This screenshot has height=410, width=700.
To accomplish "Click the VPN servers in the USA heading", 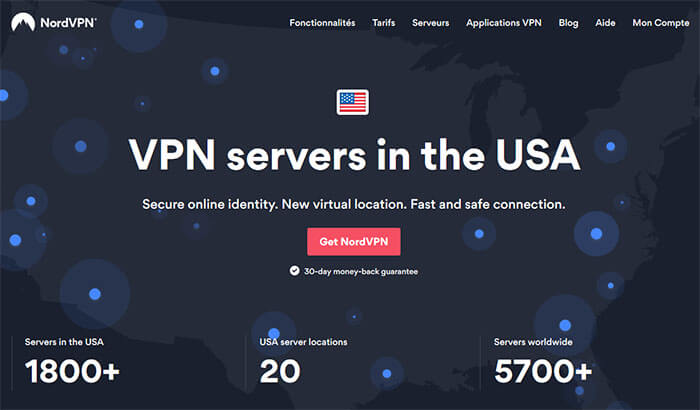I will (x=354, y=155).
